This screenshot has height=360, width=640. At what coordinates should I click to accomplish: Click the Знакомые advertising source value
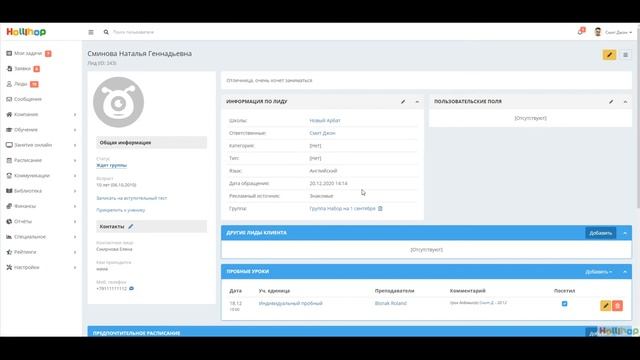click(321, 196)
